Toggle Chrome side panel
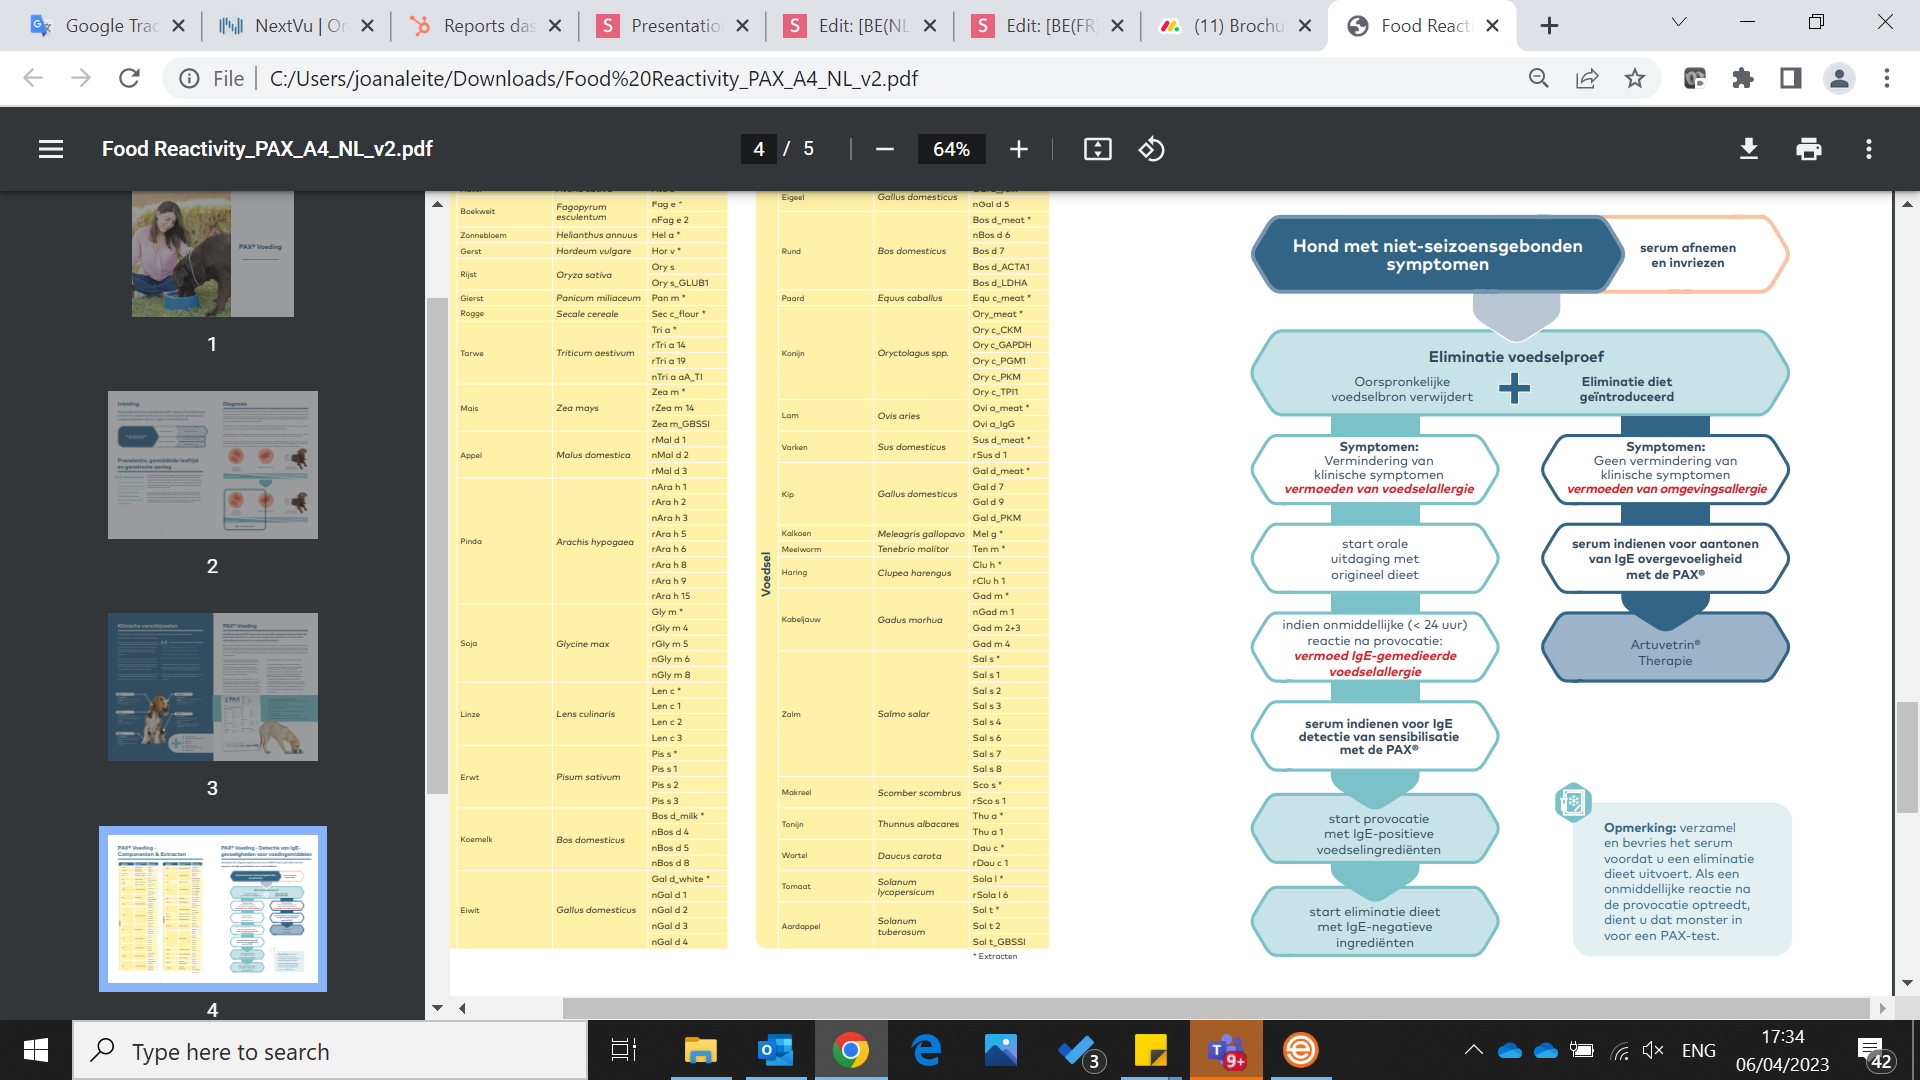The width and height of the screenshot is (1920, 1080). (x=1791, y=78)
